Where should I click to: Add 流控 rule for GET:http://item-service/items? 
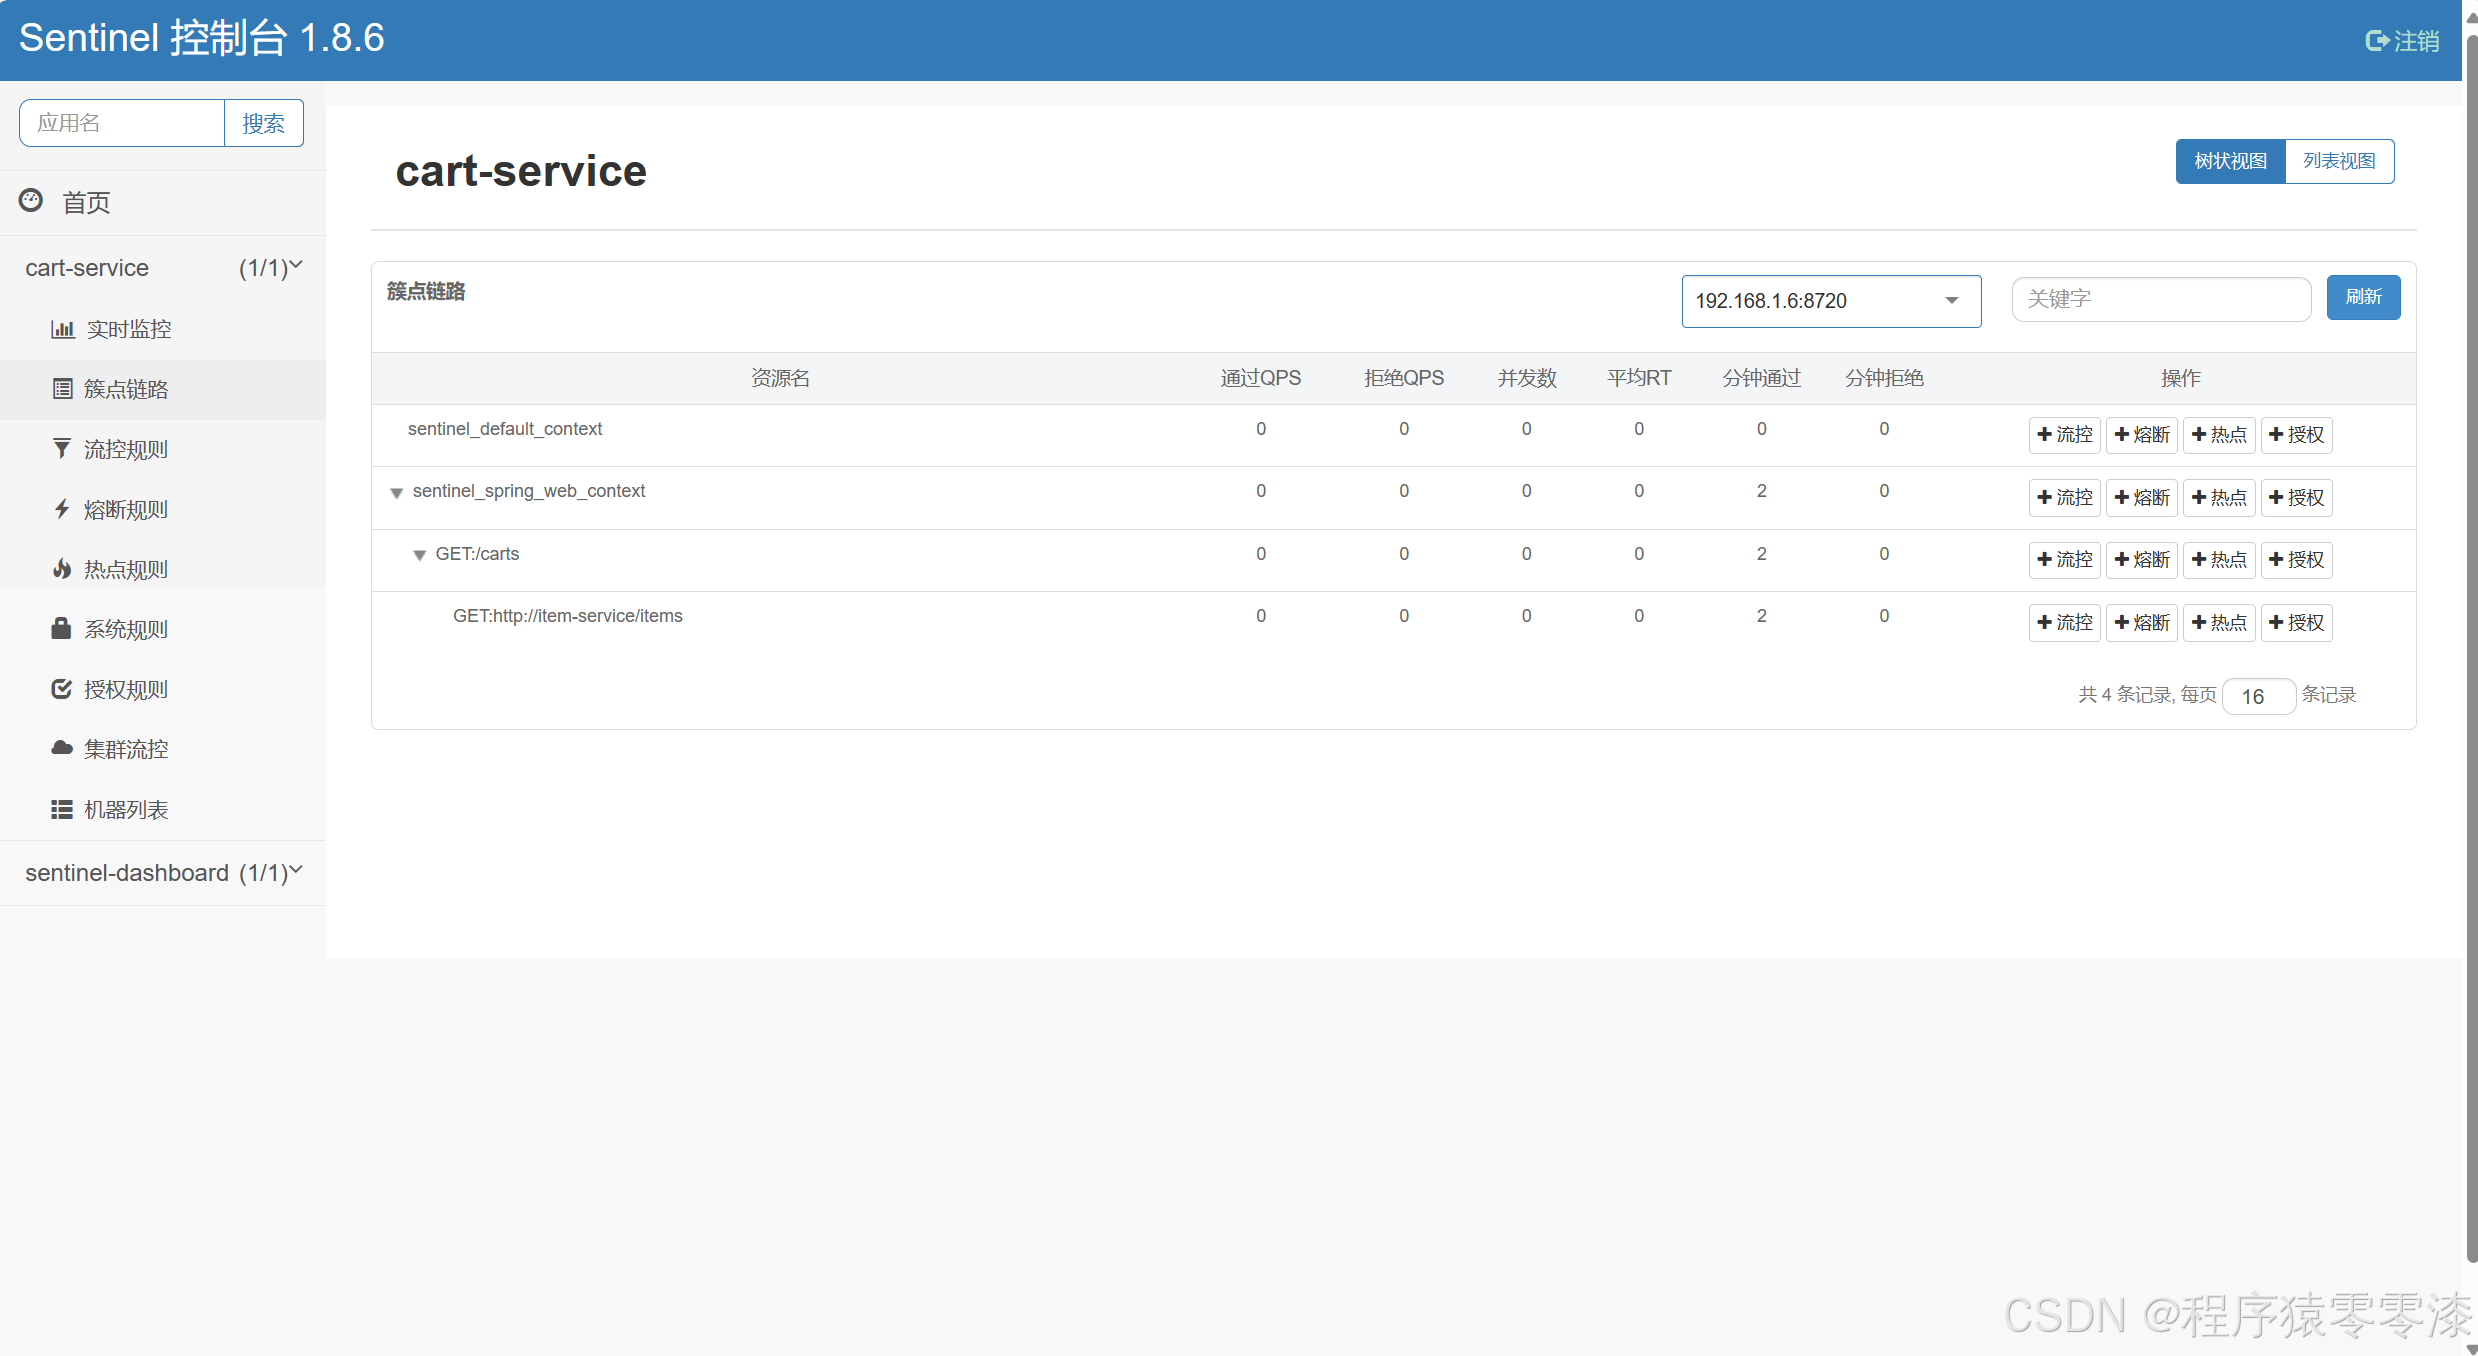click(x=2065, y=623)
